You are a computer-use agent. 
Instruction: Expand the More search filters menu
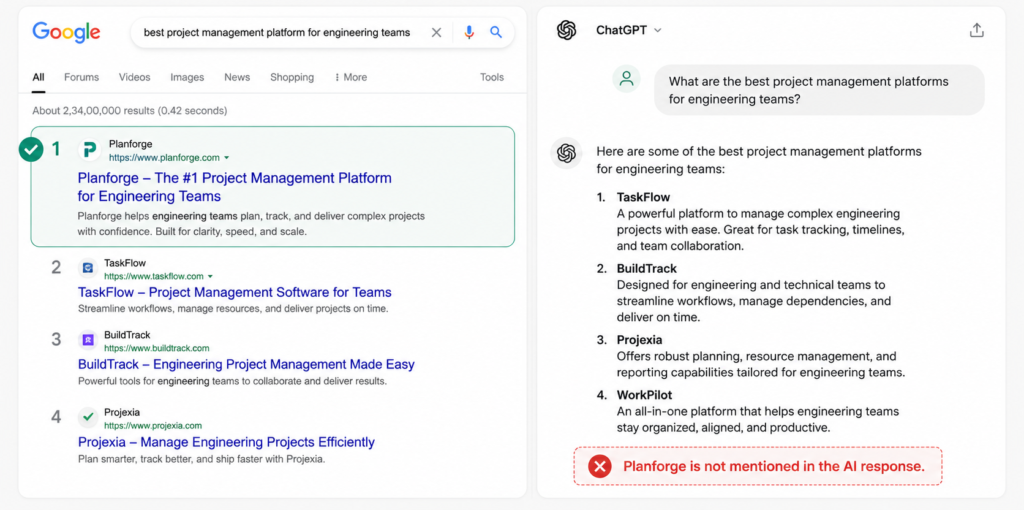(x=351, y=77)
